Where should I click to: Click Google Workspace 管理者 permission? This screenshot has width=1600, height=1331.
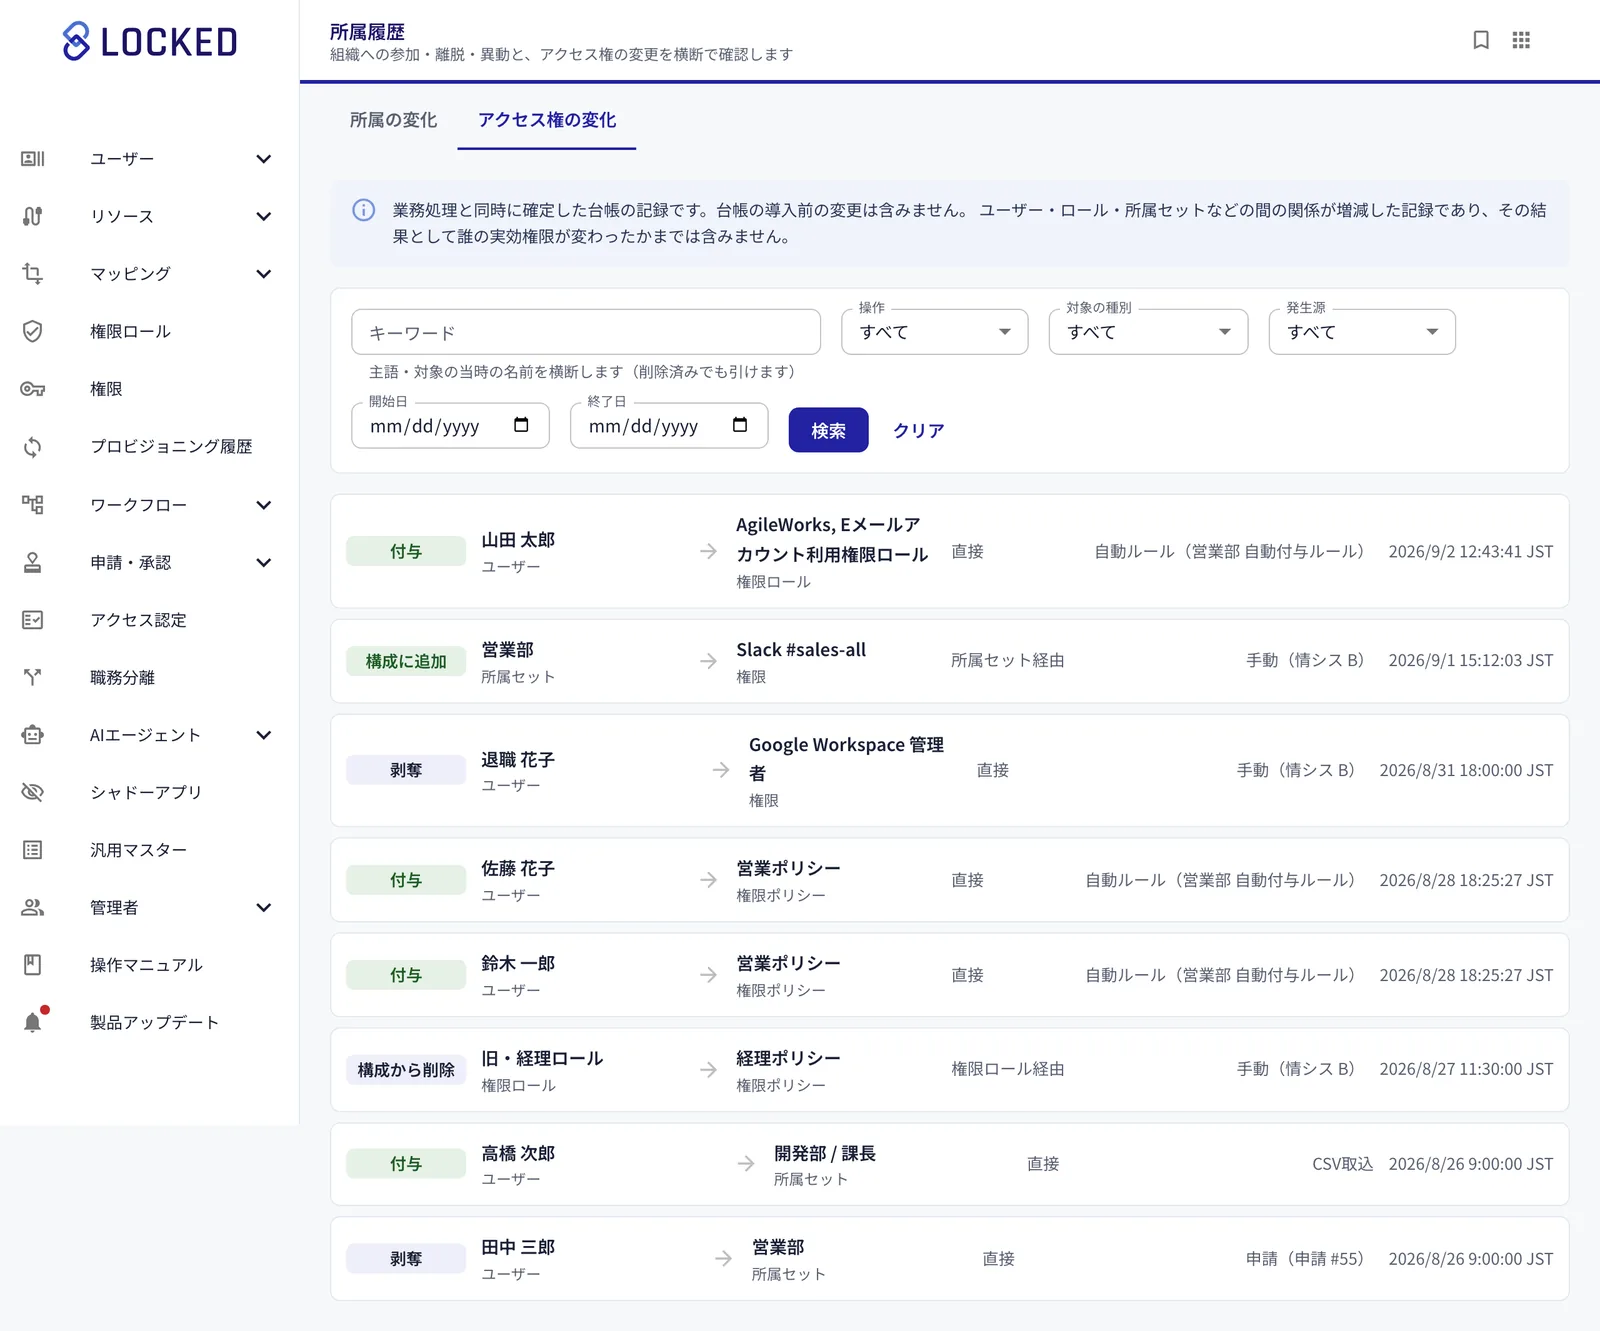(x=846, y=758)
